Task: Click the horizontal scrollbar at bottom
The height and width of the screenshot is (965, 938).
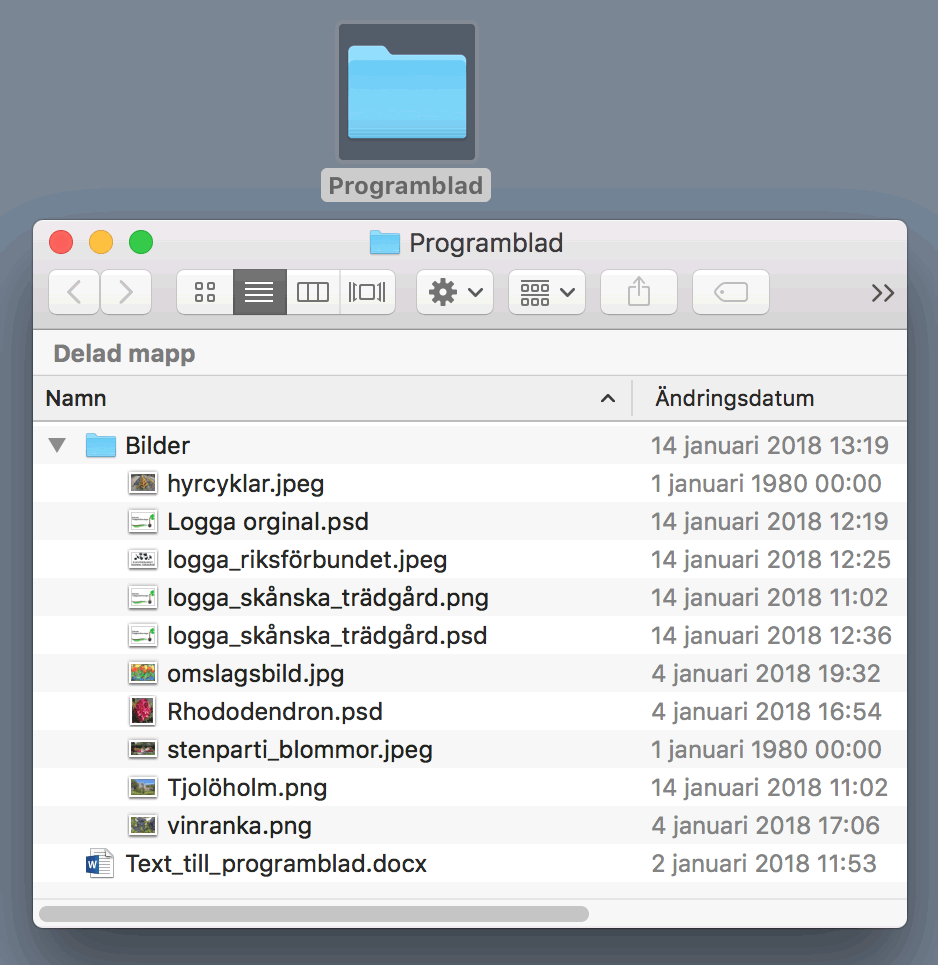Action: [313, 913]
